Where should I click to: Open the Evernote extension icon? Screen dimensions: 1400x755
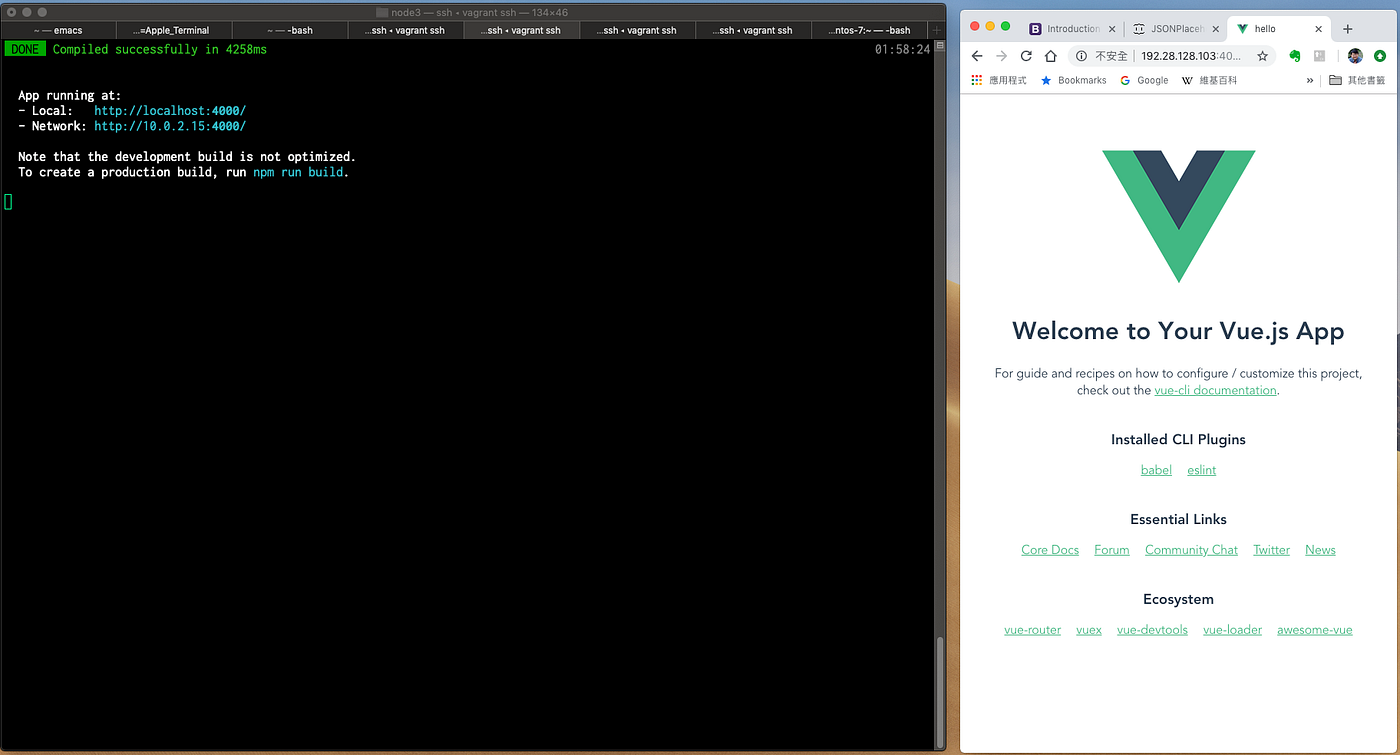click(1294, 56)
